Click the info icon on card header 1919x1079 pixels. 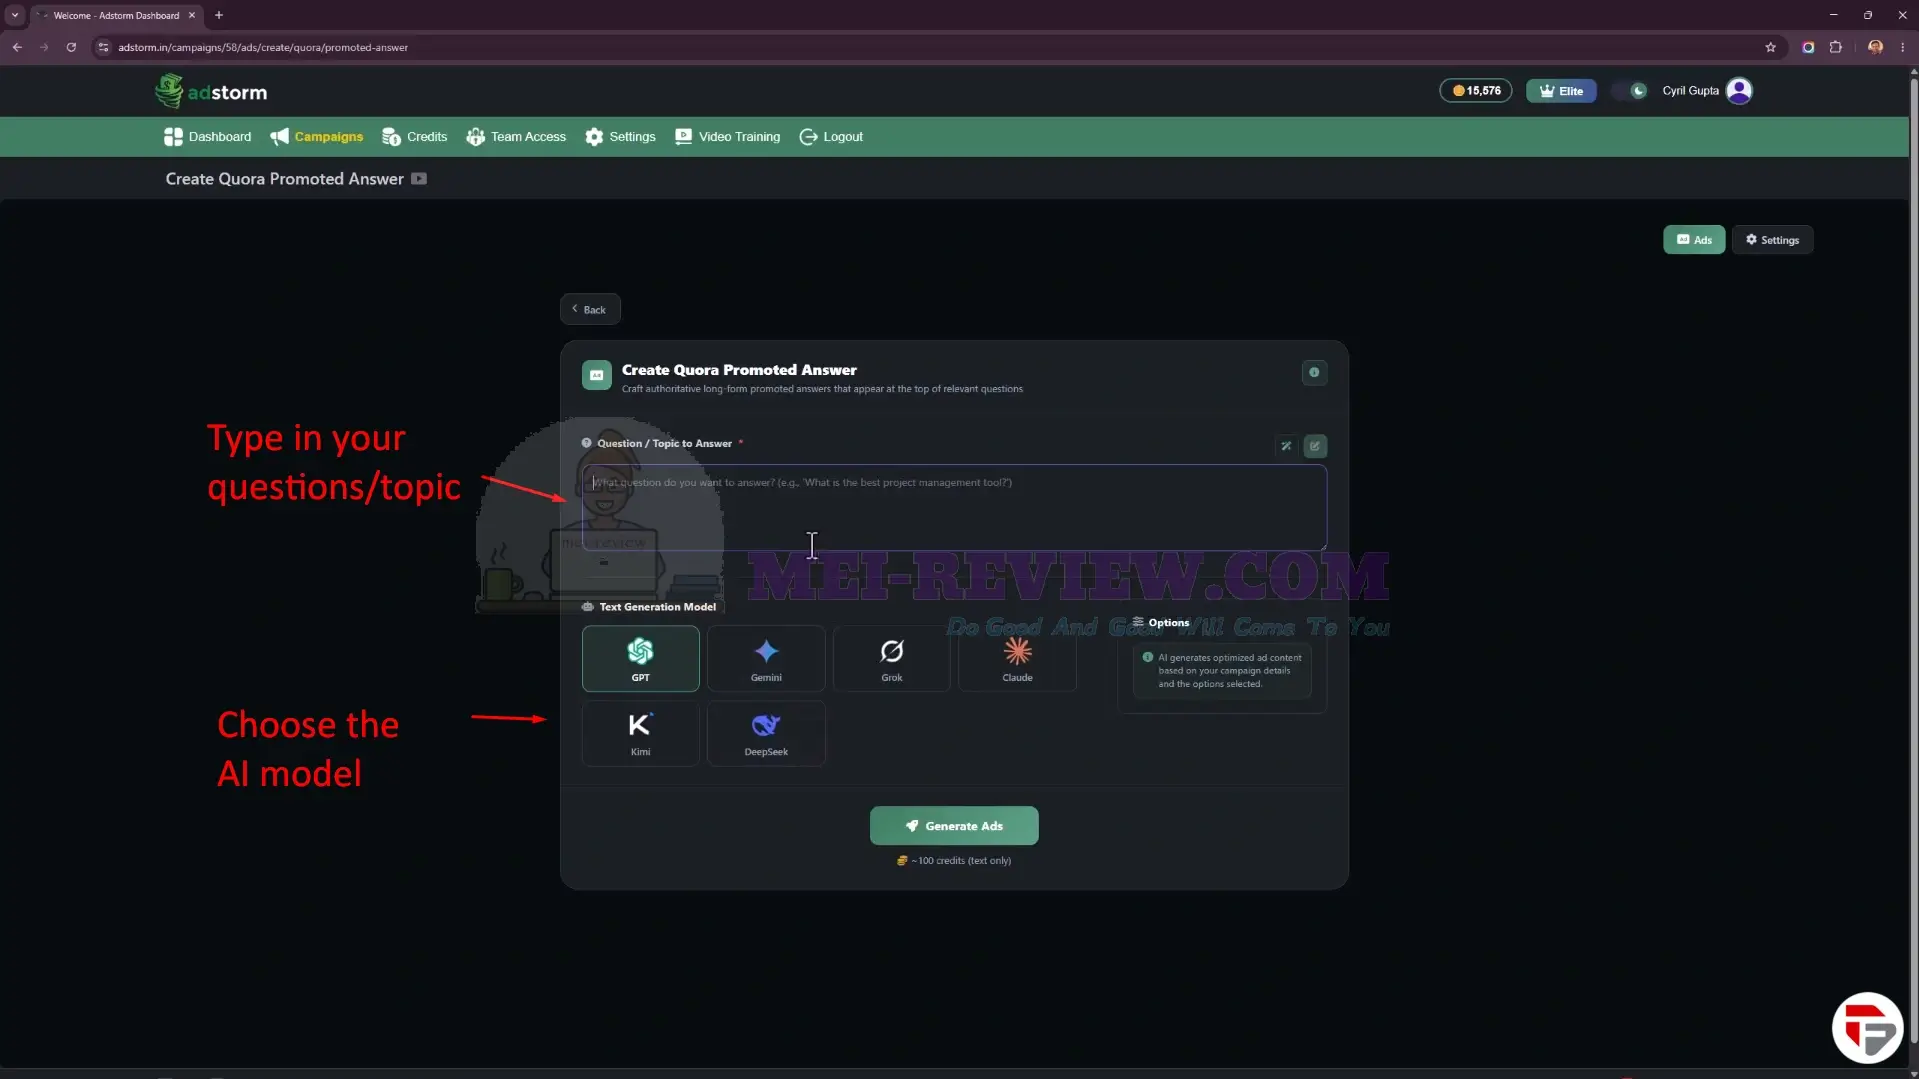(x=1314, y=373)
